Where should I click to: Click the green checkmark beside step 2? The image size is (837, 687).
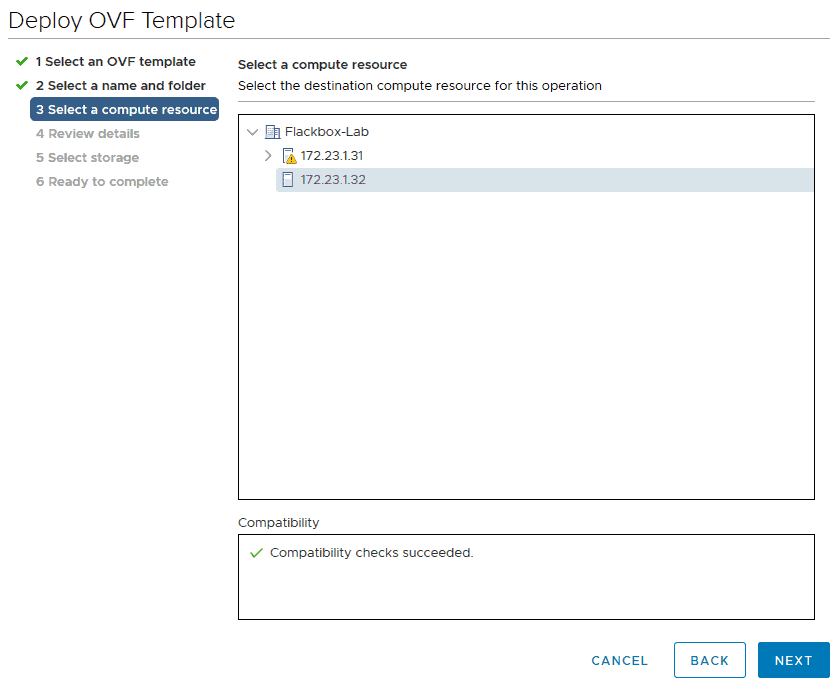[22, 85]
